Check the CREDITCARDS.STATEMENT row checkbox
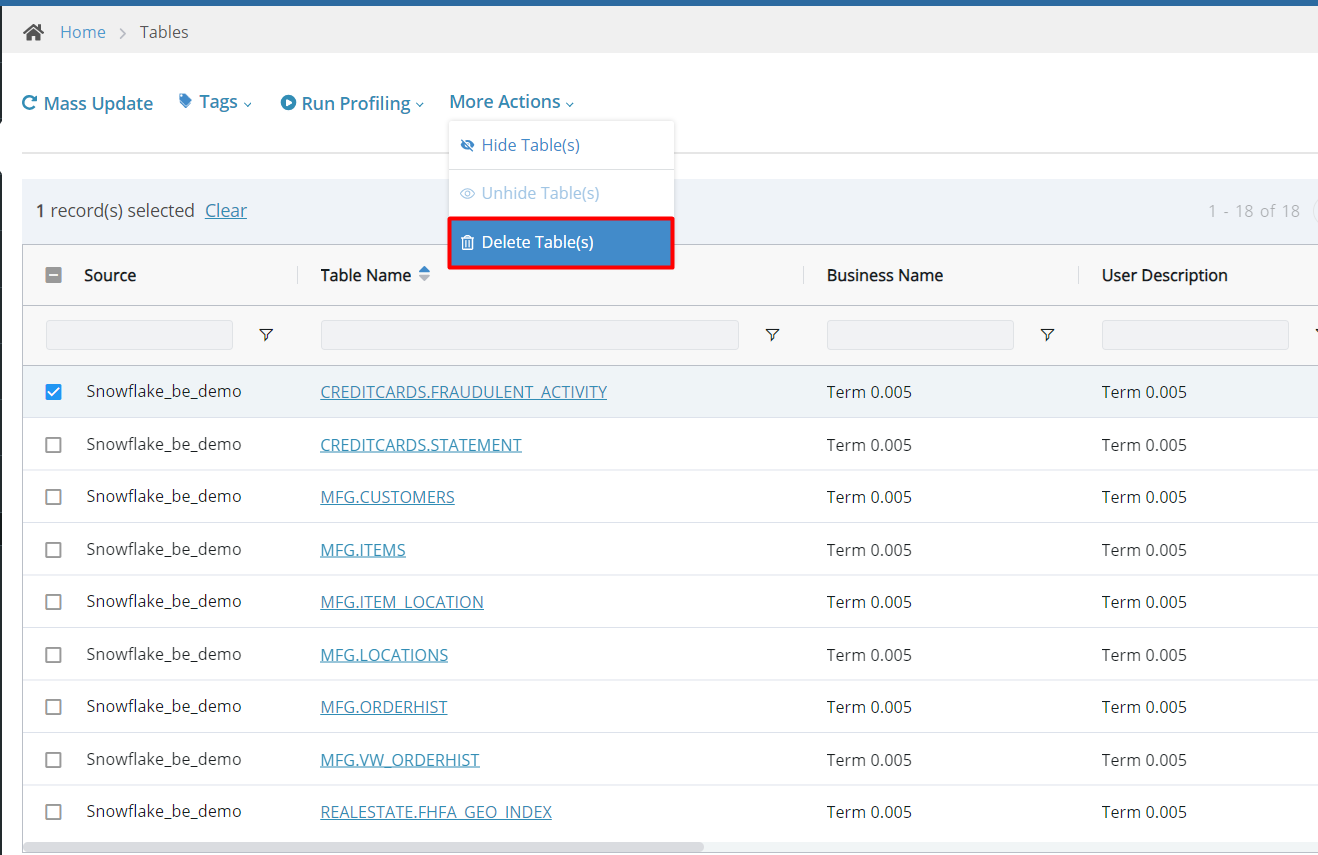 [54, 445]
